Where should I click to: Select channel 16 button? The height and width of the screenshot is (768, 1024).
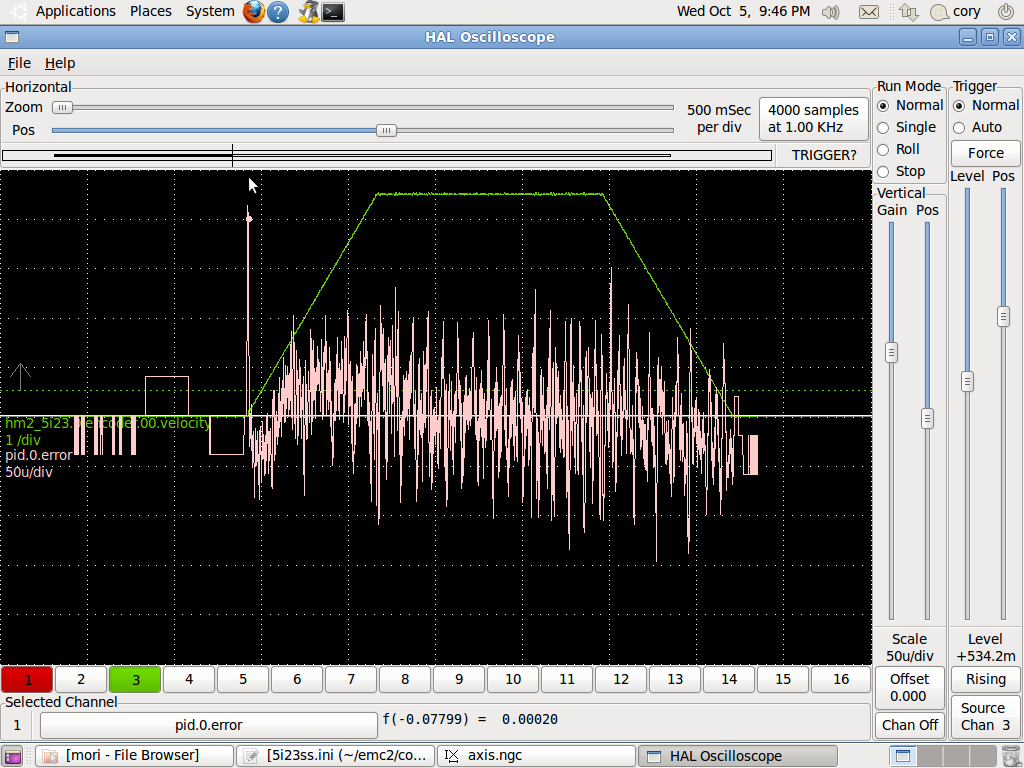pyautogui.click(x=841, y=680)
